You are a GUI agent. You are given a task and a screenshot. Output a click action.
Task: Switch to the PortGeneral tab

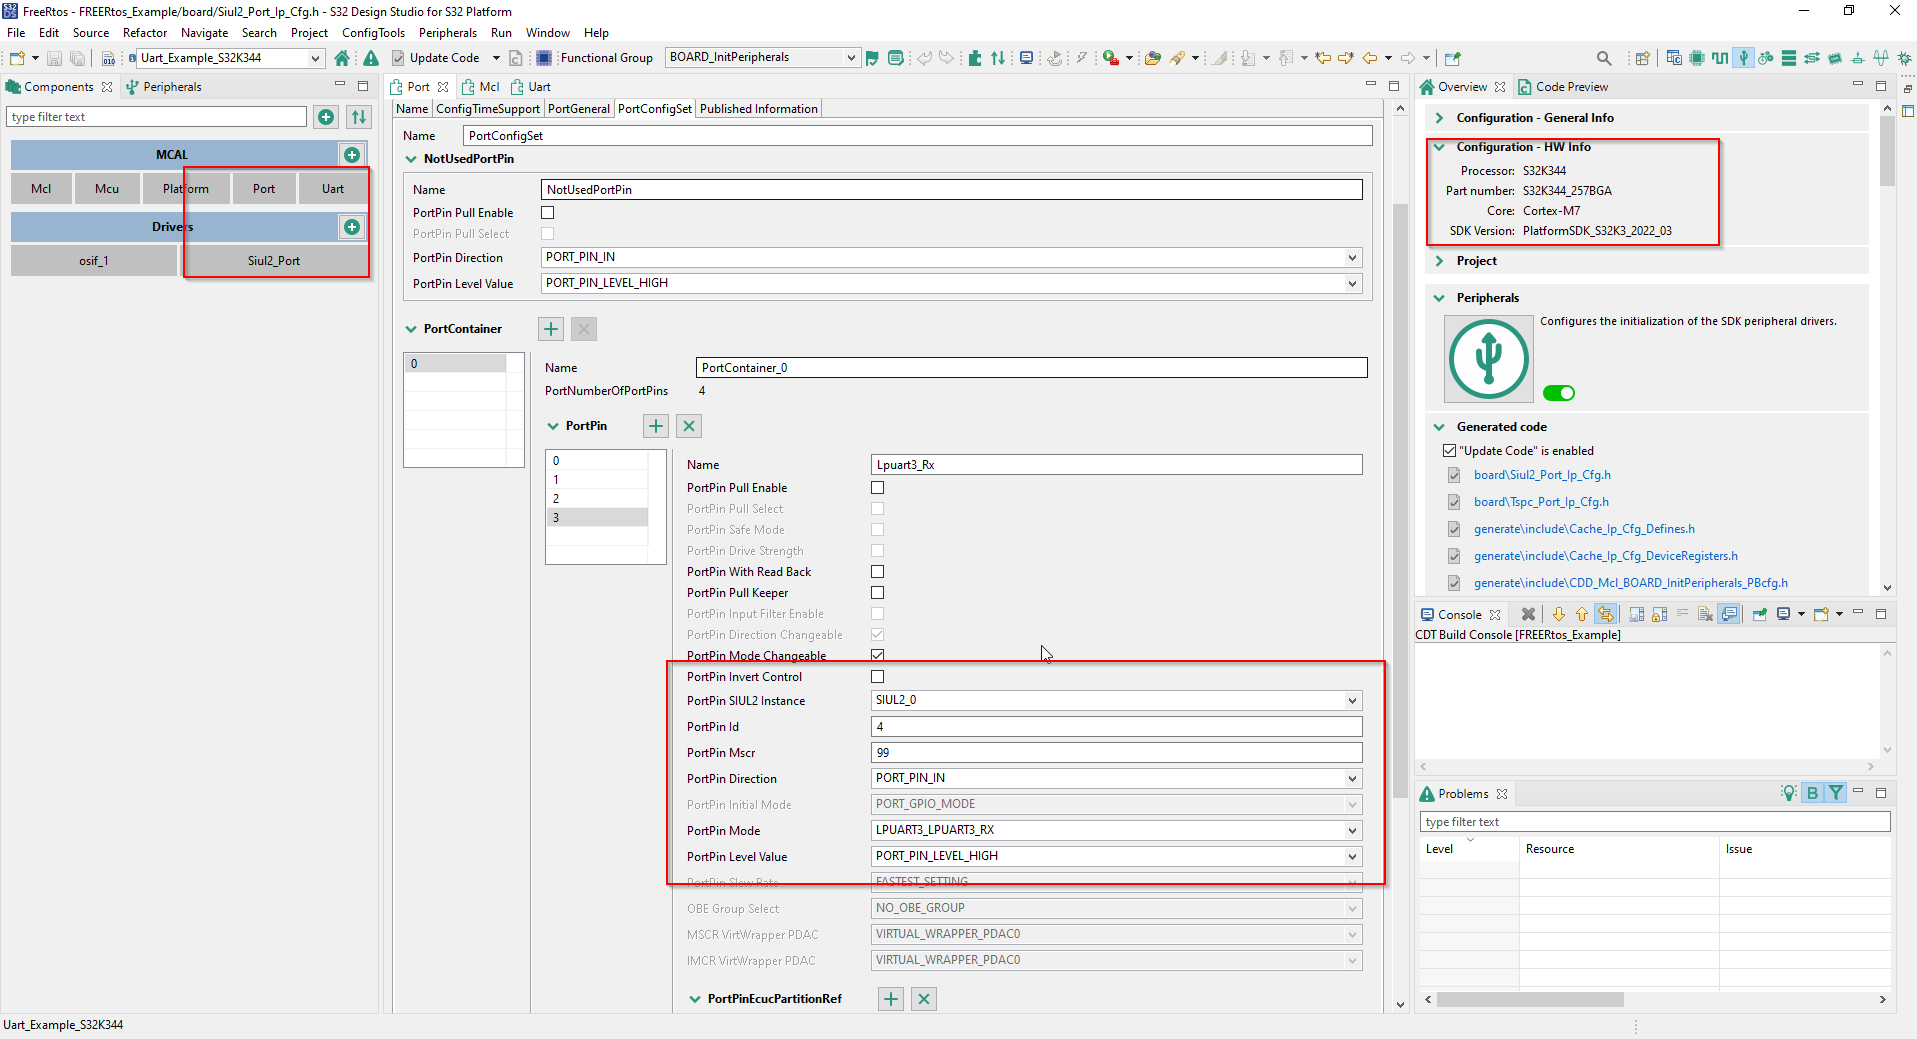(579, 109)
